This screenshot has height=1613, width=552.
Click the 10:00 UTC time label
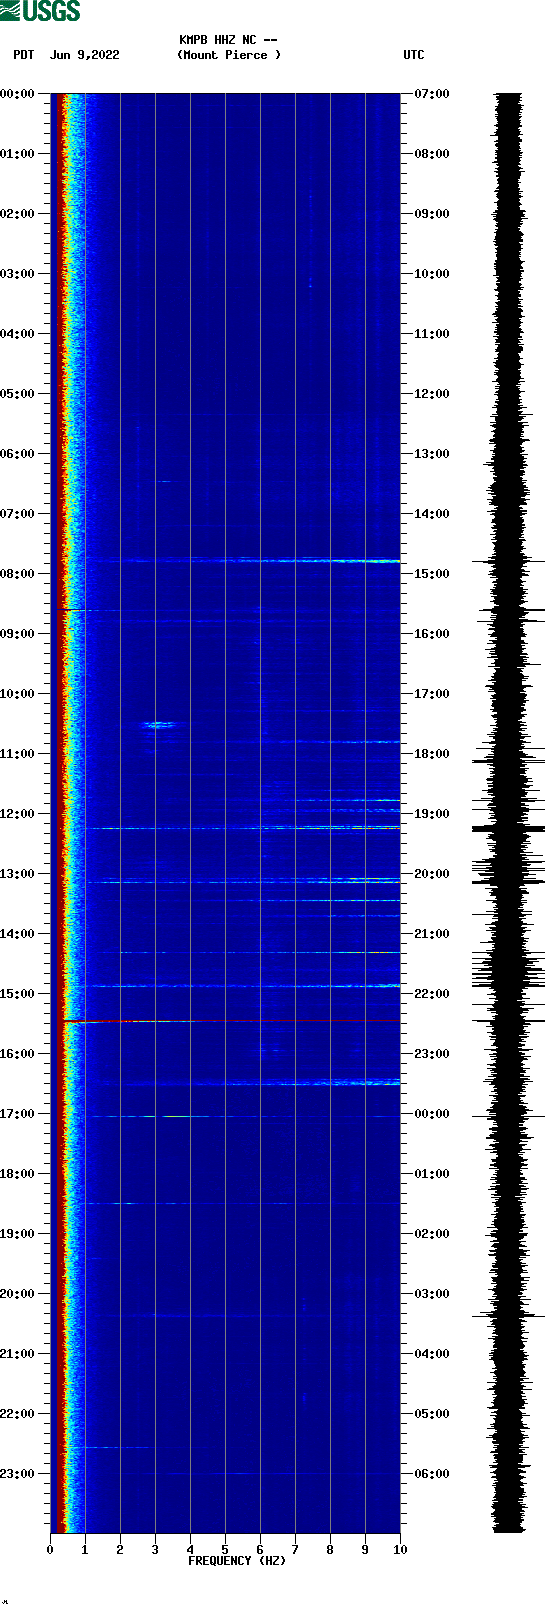pos(432,274)
